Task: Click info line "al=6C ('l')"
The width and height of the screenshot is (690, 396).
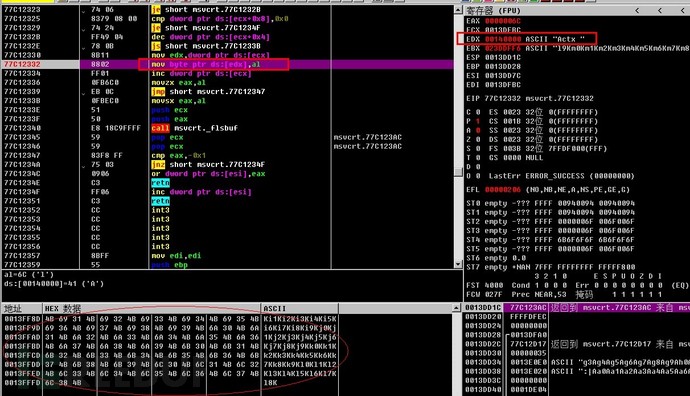Action: (x=29, y=275)
